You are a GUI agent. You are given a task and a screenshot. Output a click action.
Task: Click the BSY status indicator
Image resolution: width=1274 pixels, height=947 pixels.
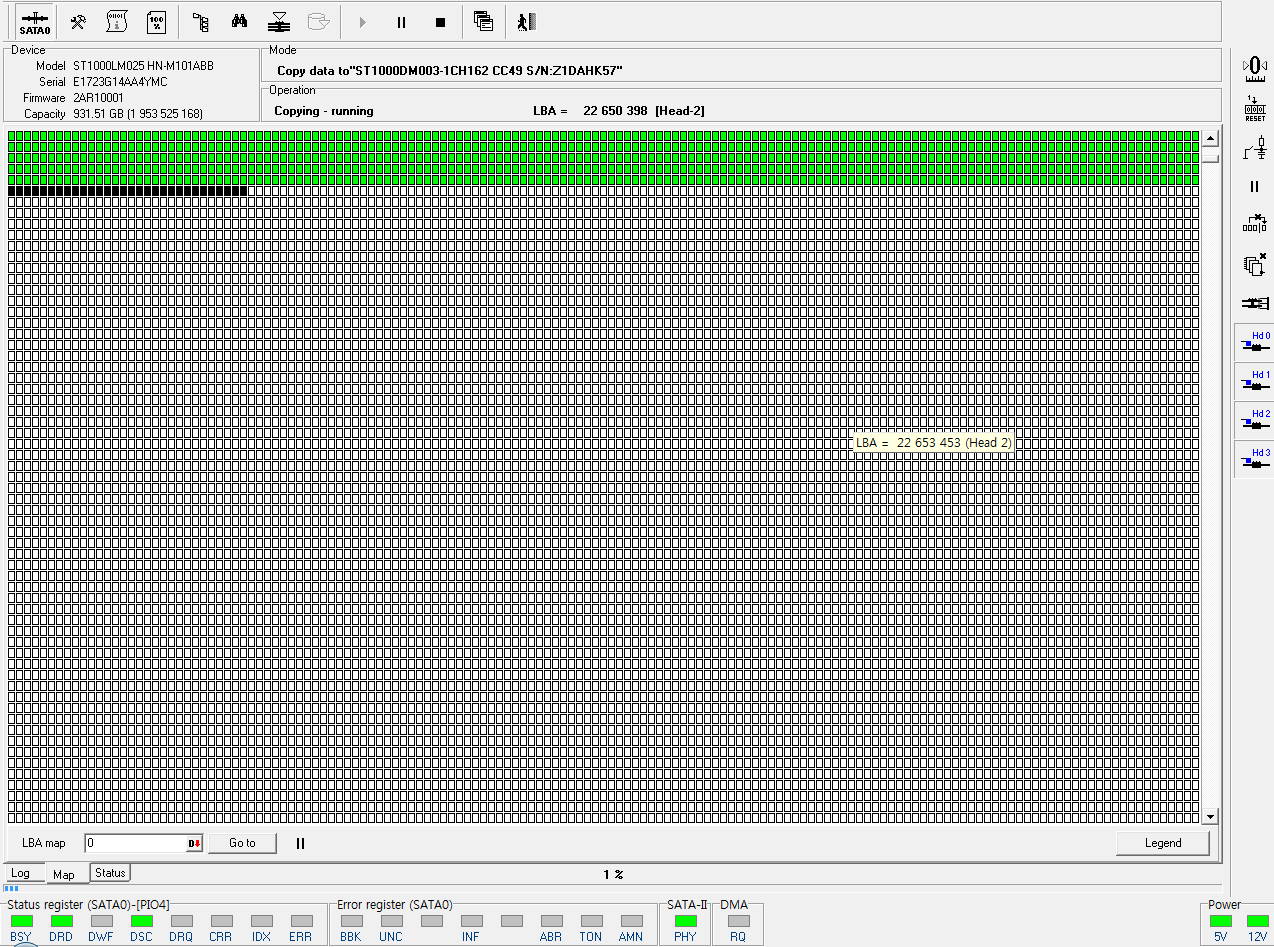pos(21,920)
